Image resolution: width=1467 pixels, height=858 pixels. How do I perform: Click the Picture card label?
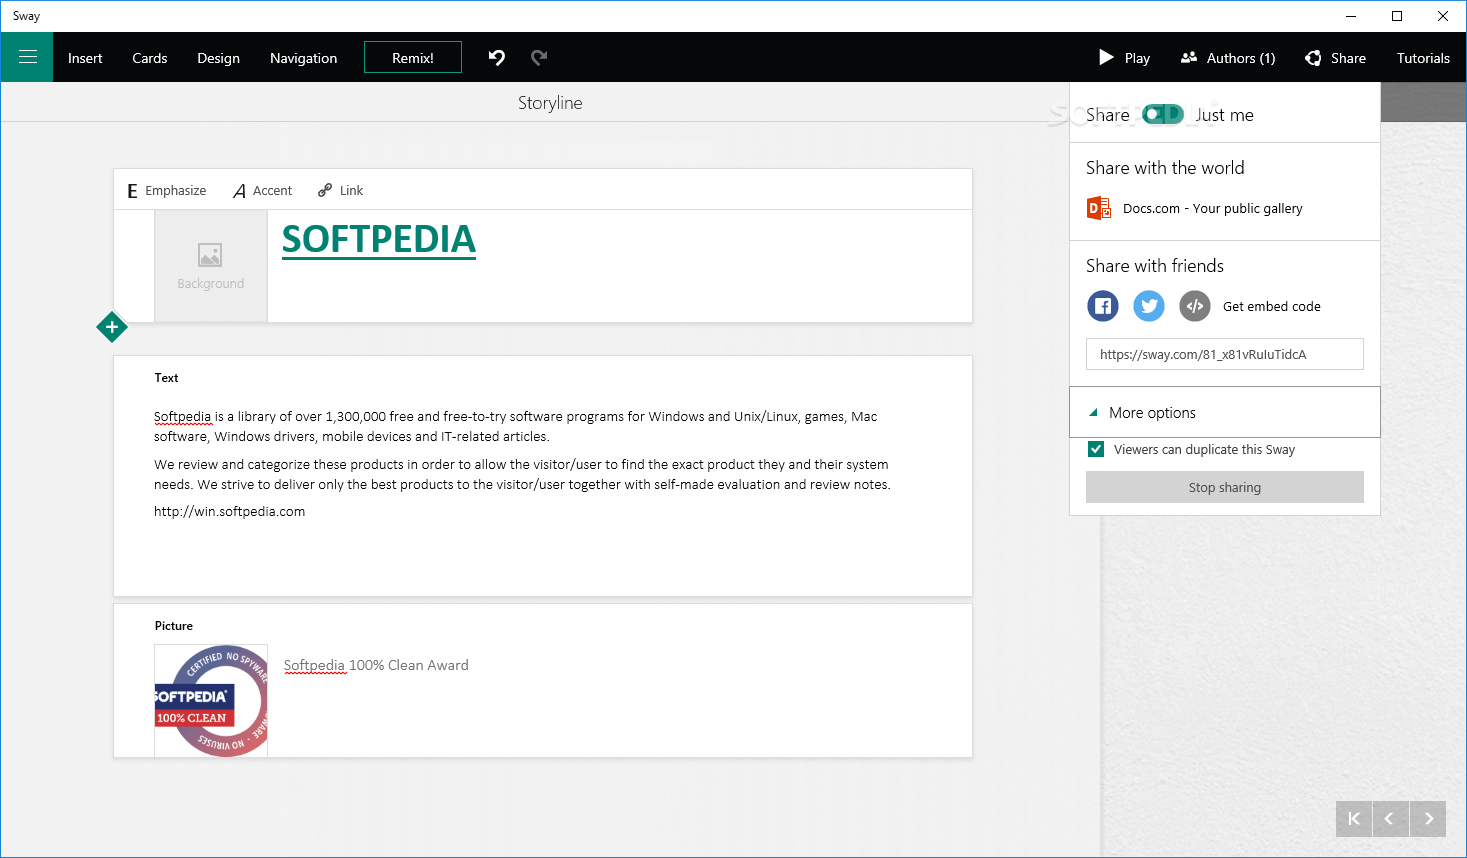coord(173,625)
